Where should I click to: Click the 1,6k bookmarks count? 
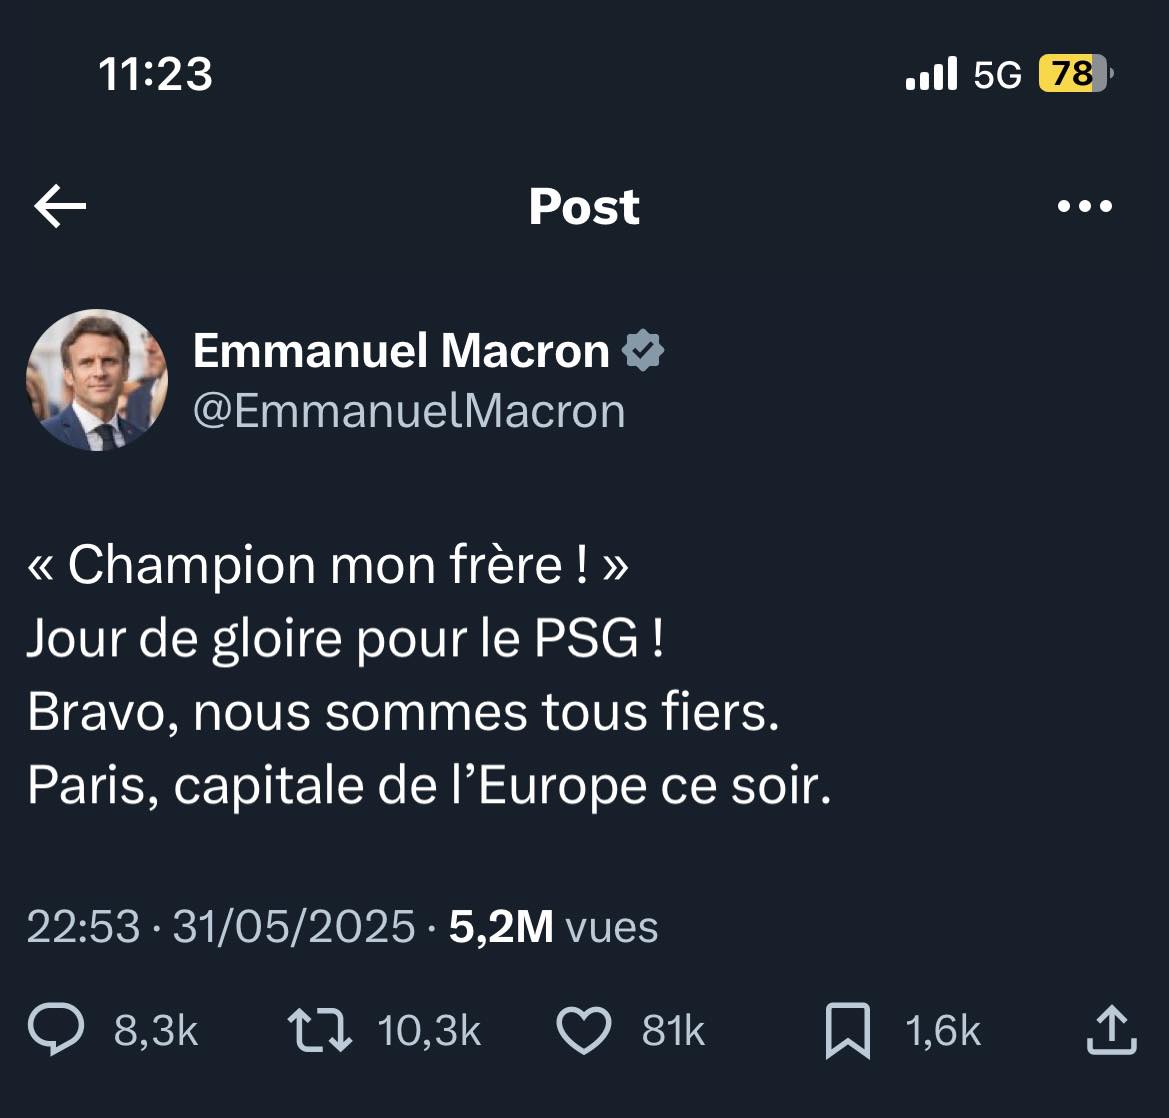point(942,1031)
